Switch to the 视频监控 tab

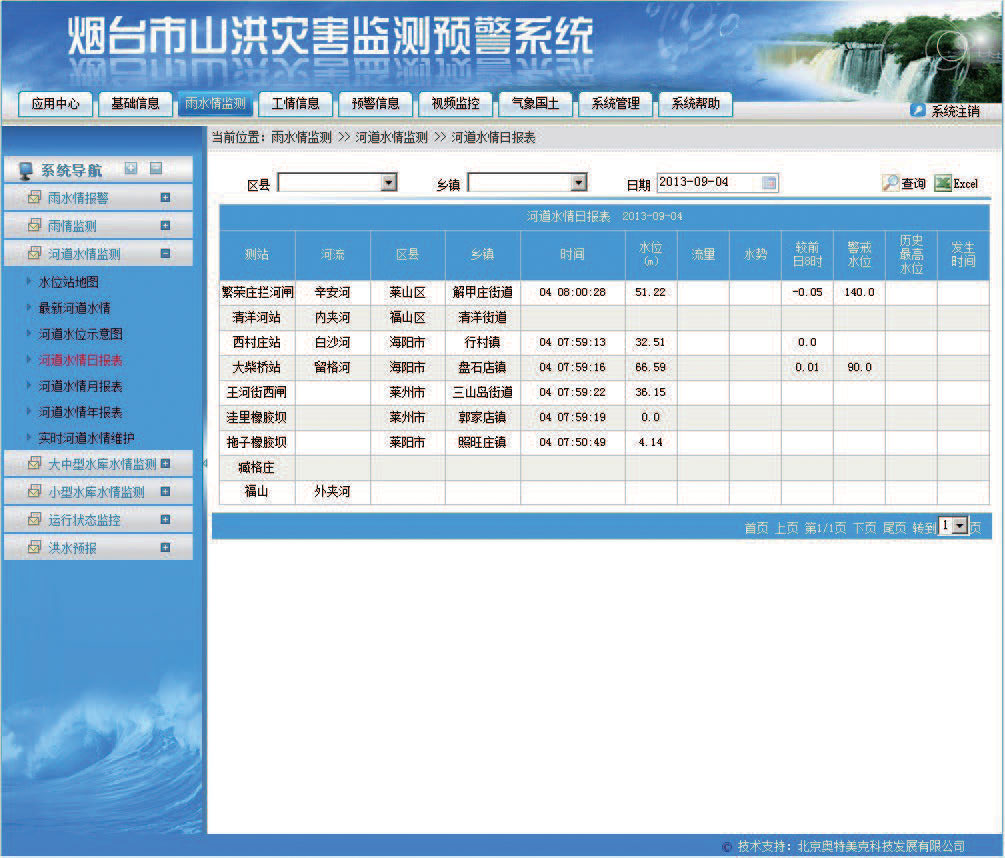point(454,104)
